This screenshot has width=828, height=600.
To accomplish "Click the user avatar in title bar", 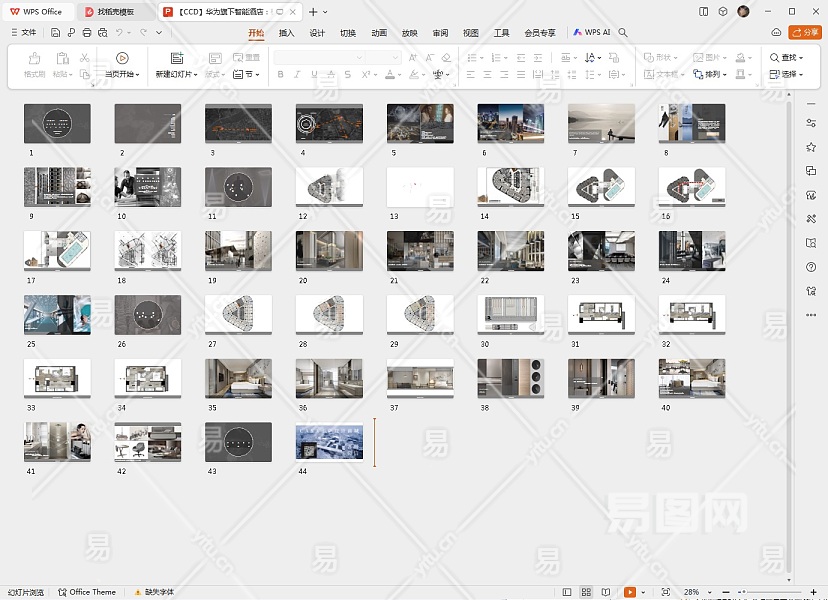I will pyautogui.click(x=743, y=11).
